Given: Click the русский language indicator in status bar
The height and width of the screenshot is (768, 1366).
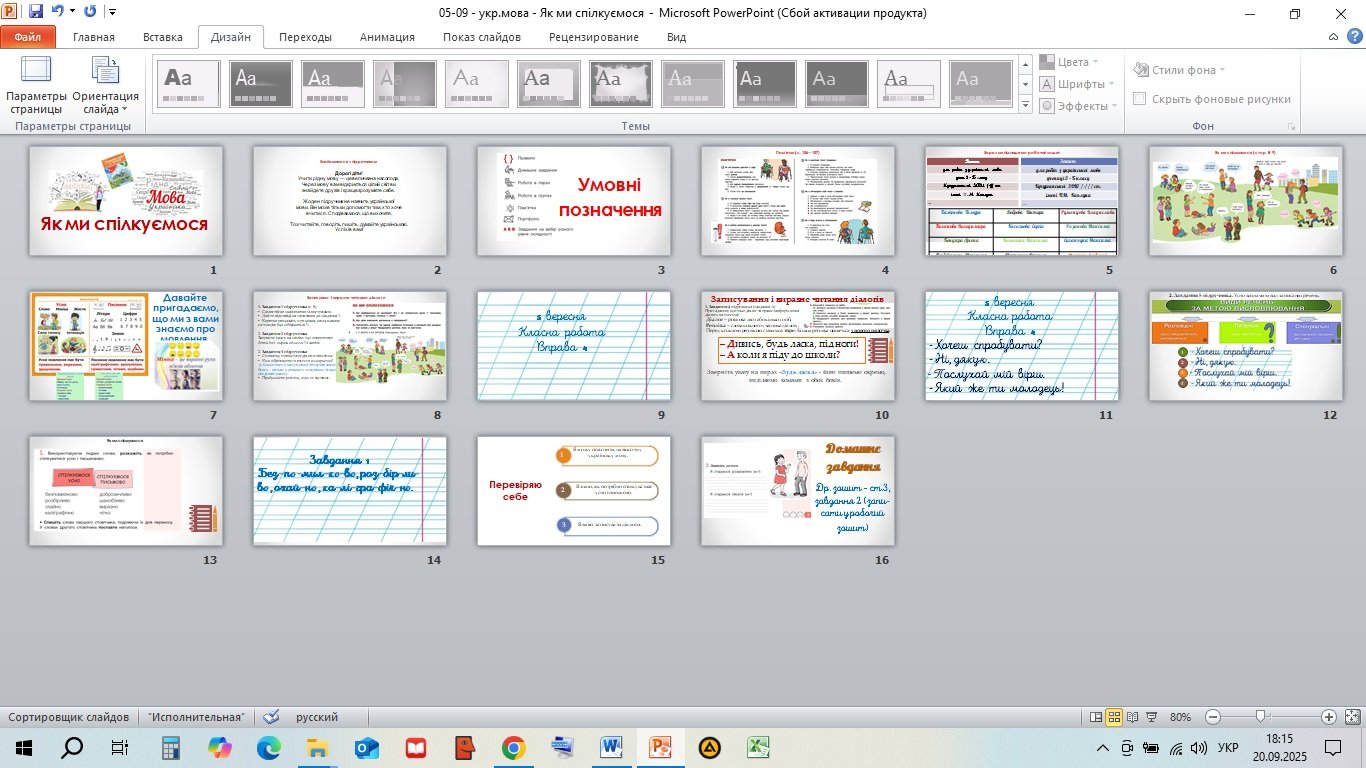Looking at the screenshot, I should click(x=316, y=717).
